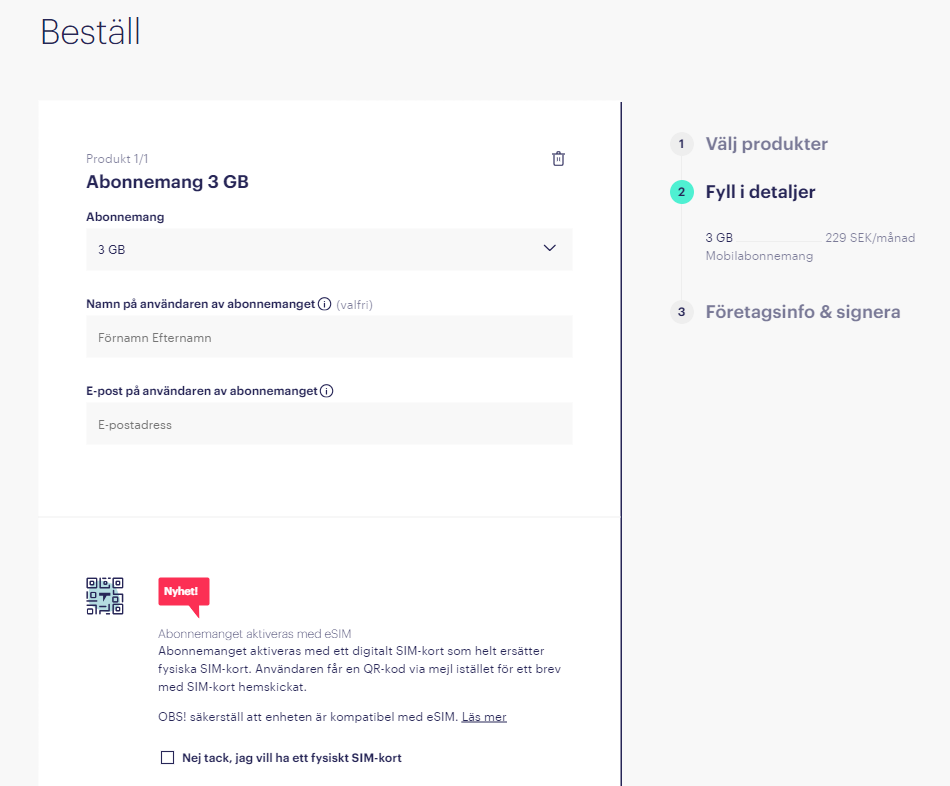Go to step 1 Välj produkter
Image resolution: width=950 pixels, height=786 pixels.
pyautogui.click(x=766, y=144)
